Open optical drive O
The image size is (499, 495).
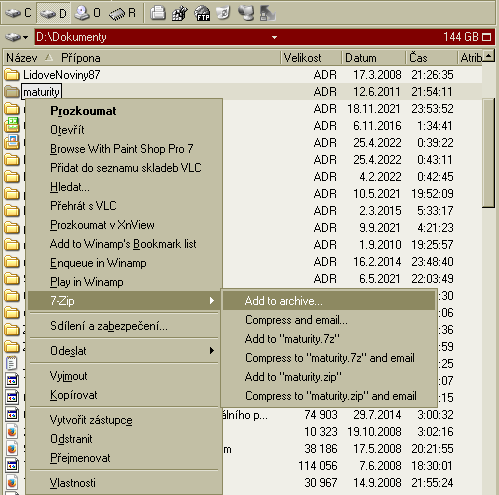[87, 13]
